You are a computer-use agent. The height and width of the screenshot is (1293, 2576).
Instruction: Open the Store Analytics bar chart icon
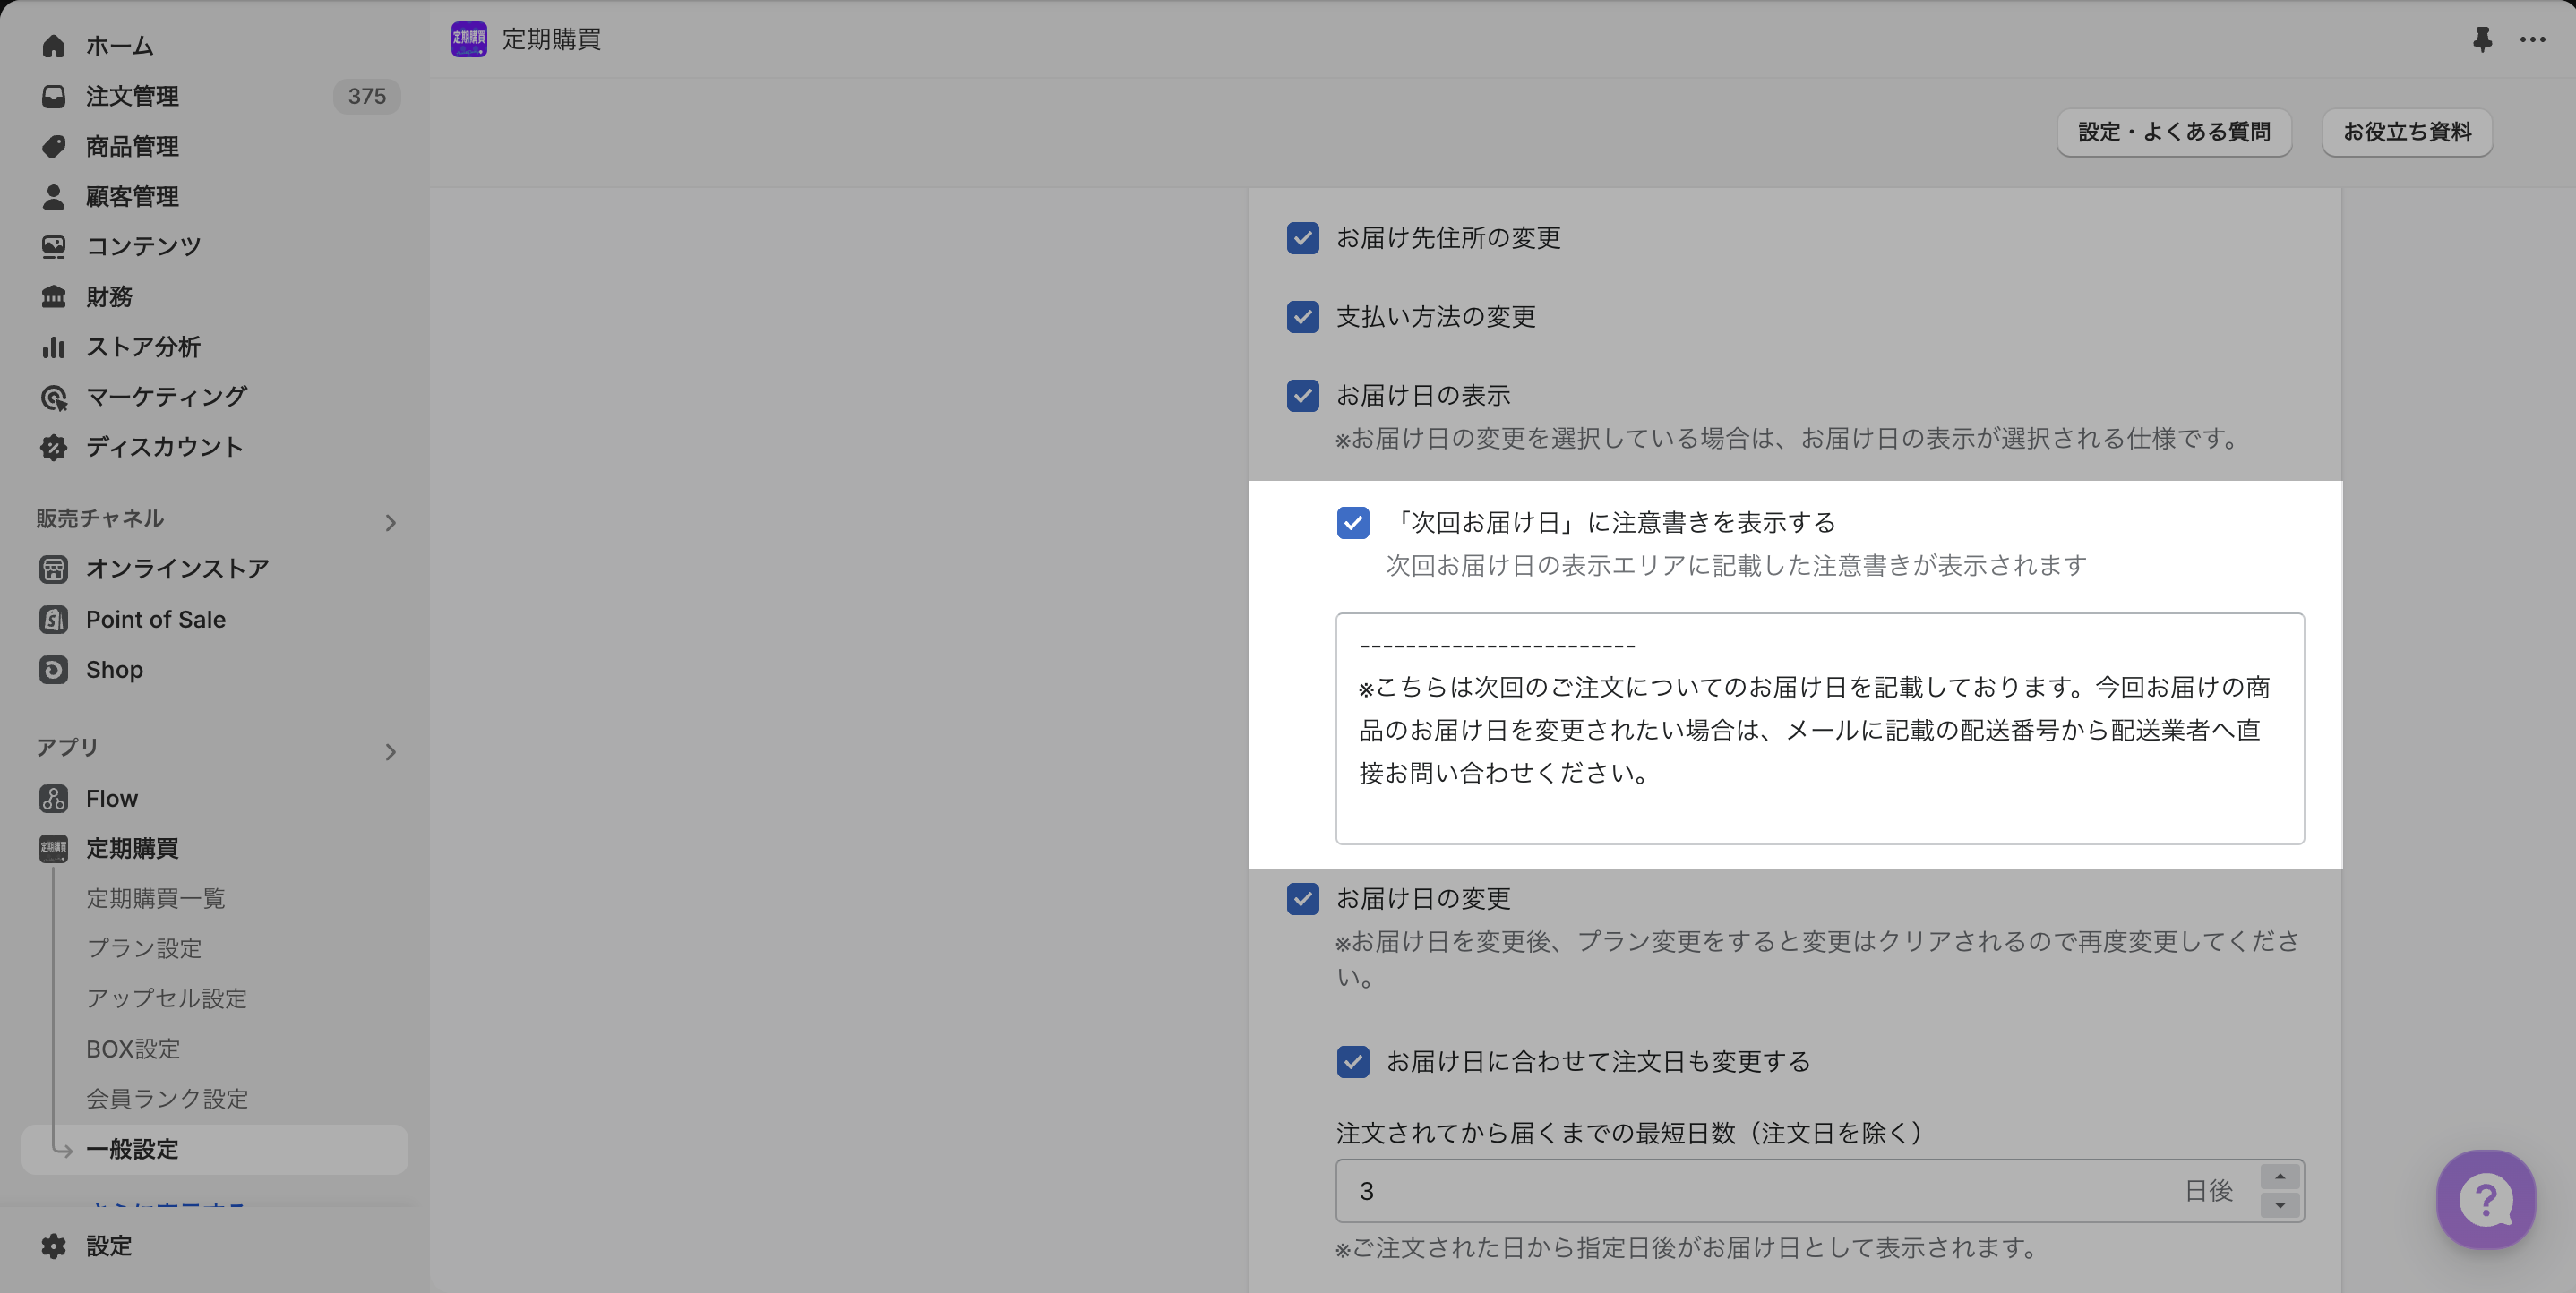53,347
